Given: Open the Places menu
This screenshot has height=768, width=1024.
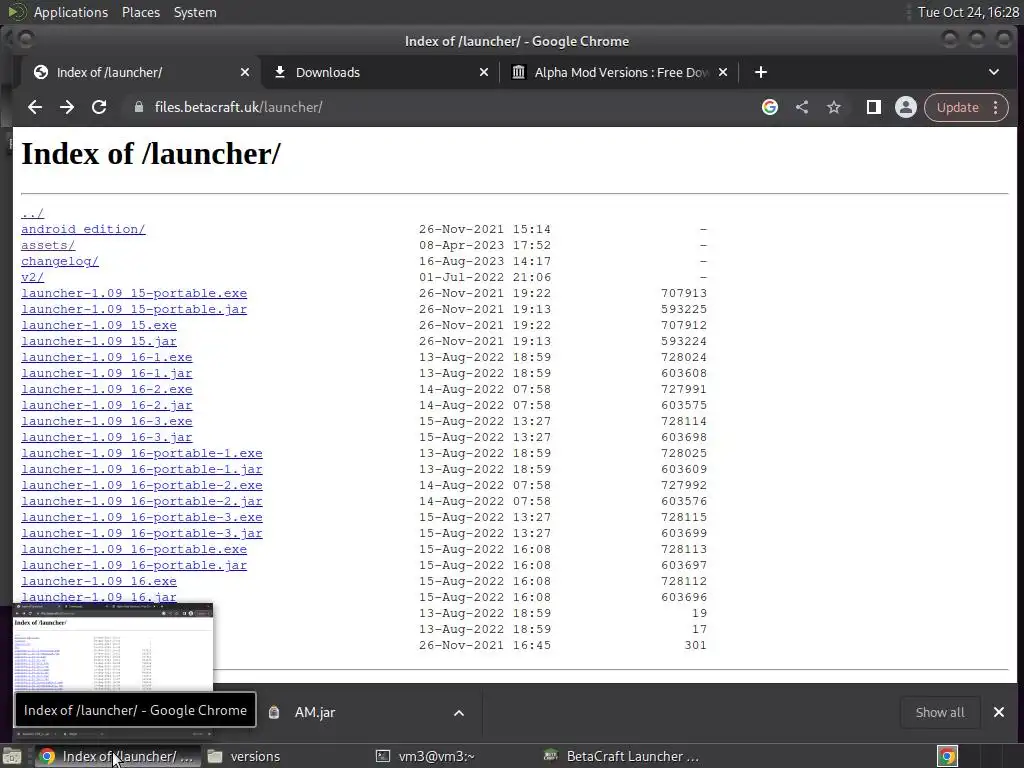Looking at the screenshot, I should pyautogui.click(x=140, y=12).
